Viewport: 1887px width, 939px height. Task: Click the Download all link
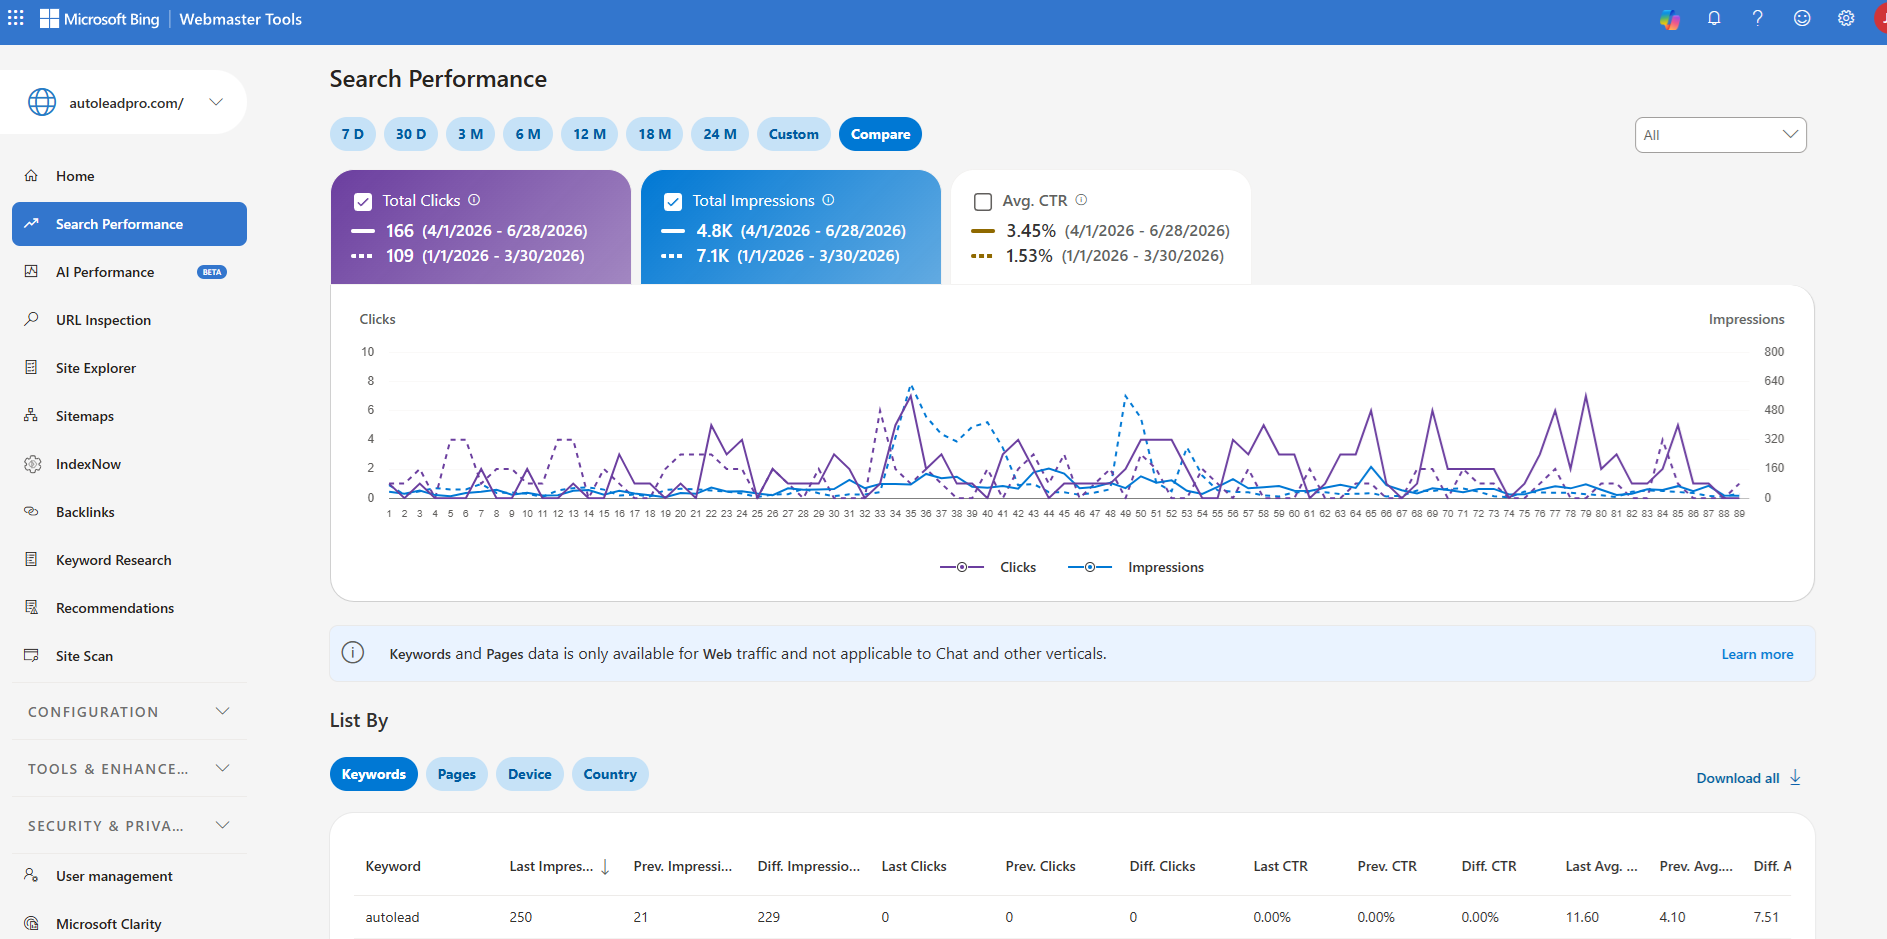tap(1738, 778)
